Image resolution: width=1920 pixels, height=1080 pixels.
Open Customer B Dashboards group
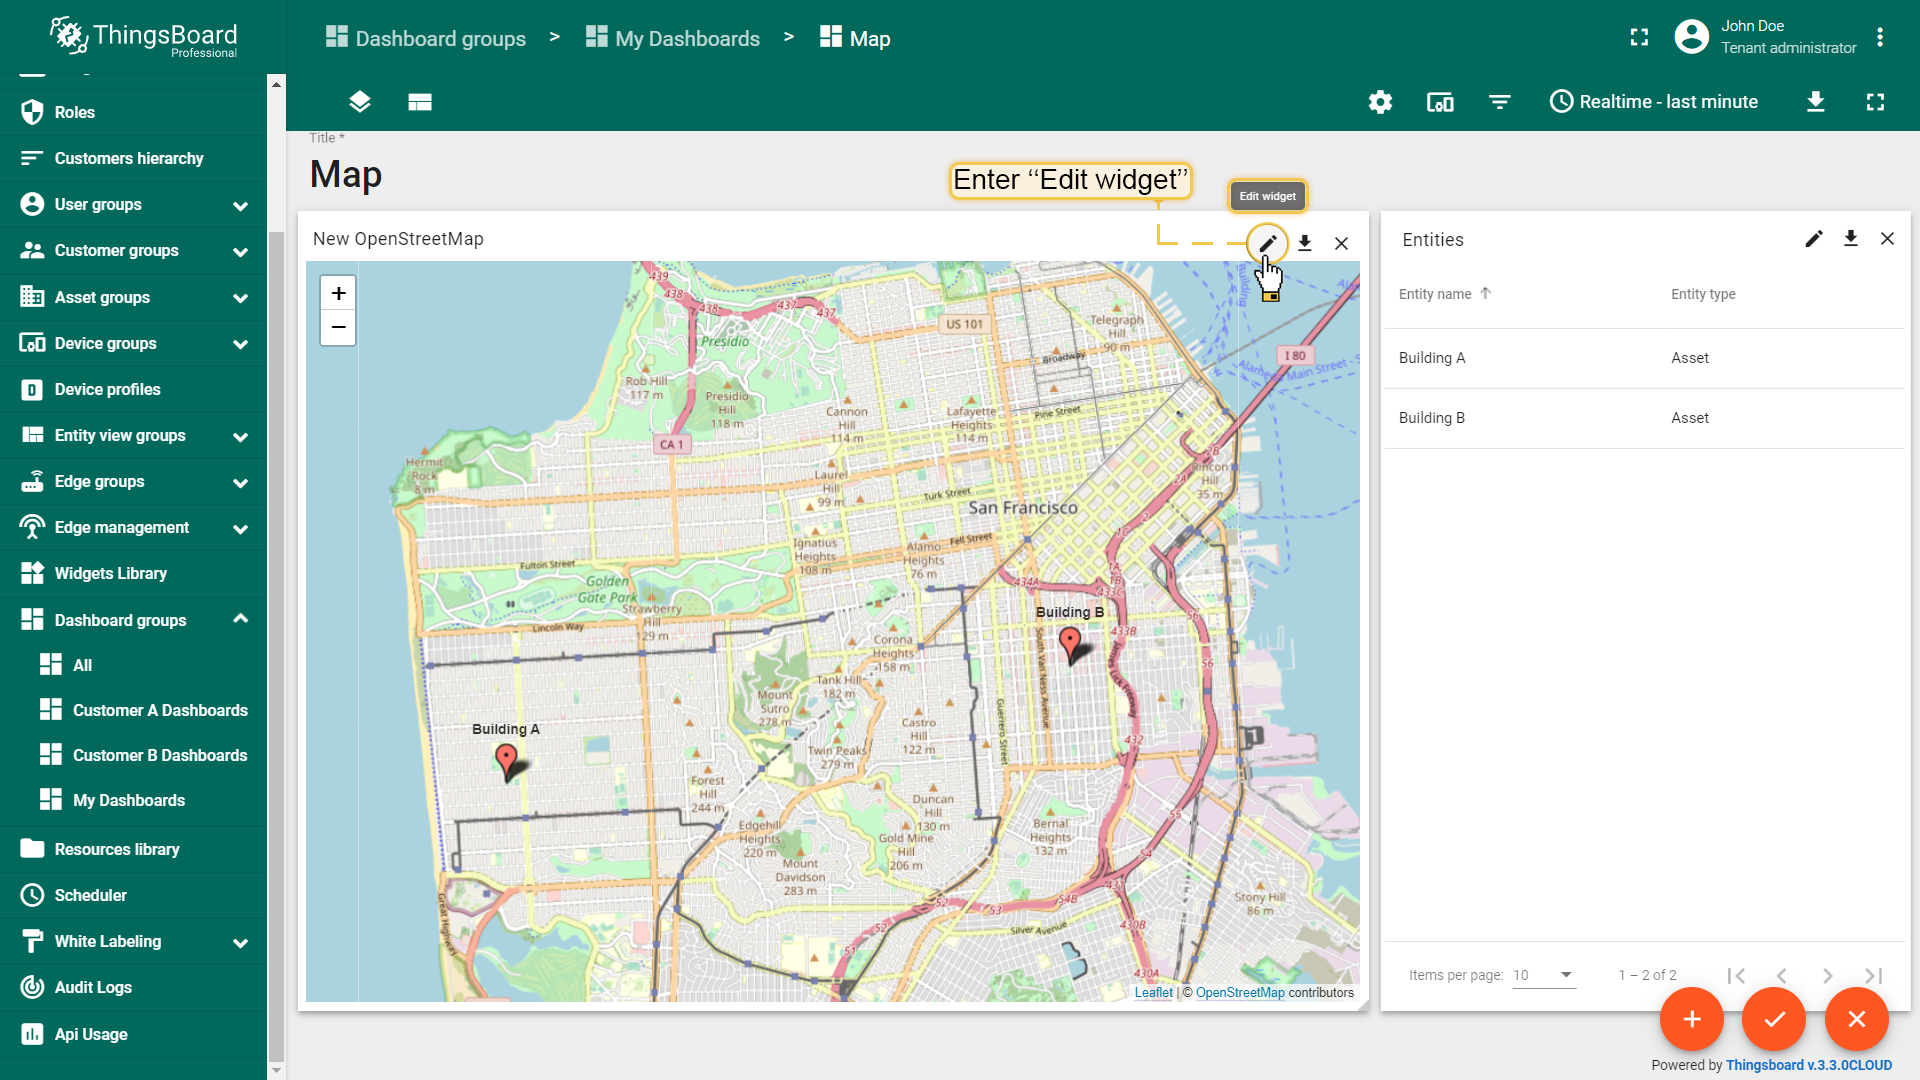(134, 755)
